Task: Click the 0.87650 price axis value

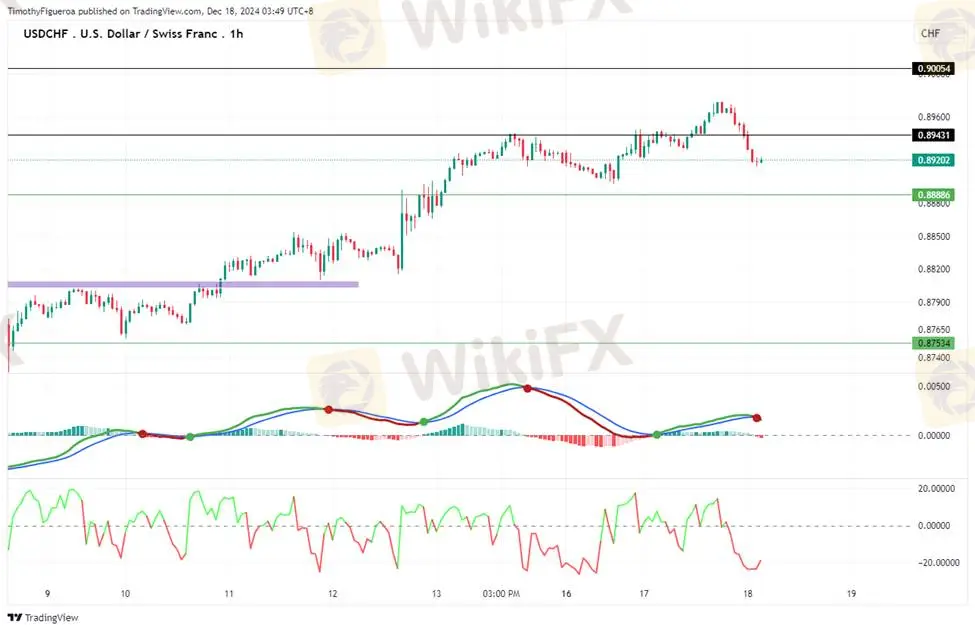Action: click(x=934, y=329)
